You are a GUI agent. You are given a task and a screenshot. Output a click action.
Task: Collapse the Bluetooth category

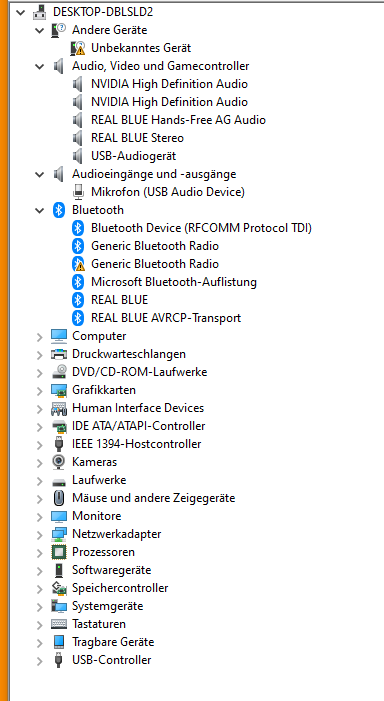tap(40, 211)
